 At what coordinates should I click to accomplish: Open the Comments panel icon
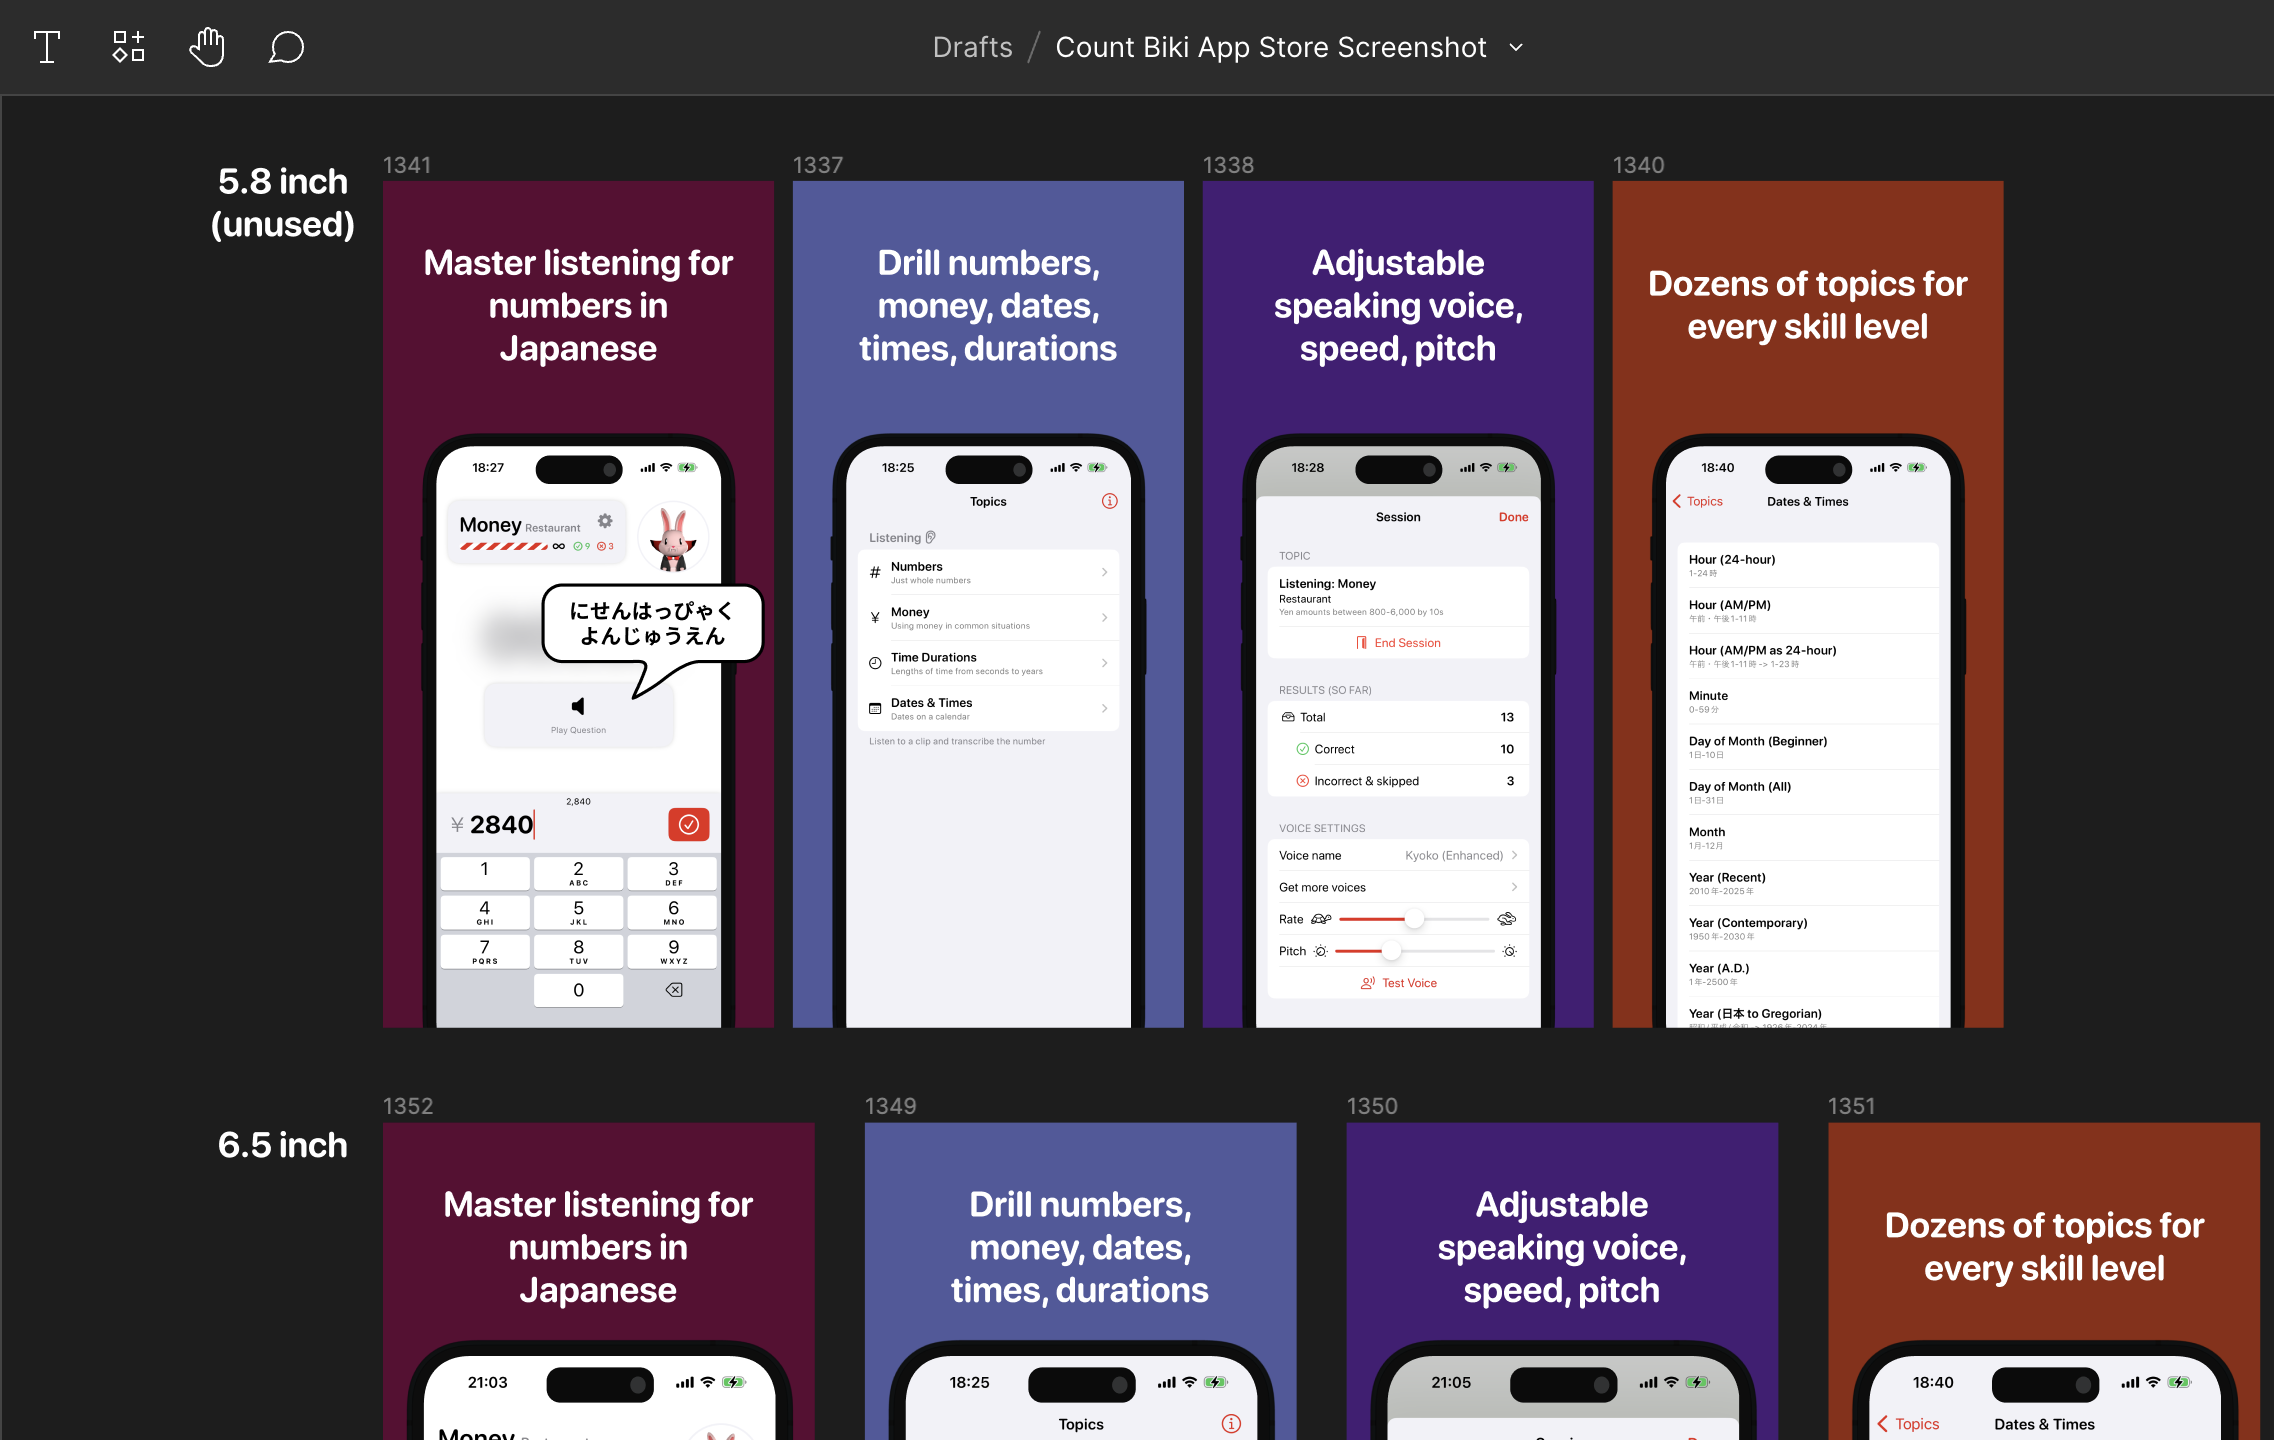tap(285, 45)
